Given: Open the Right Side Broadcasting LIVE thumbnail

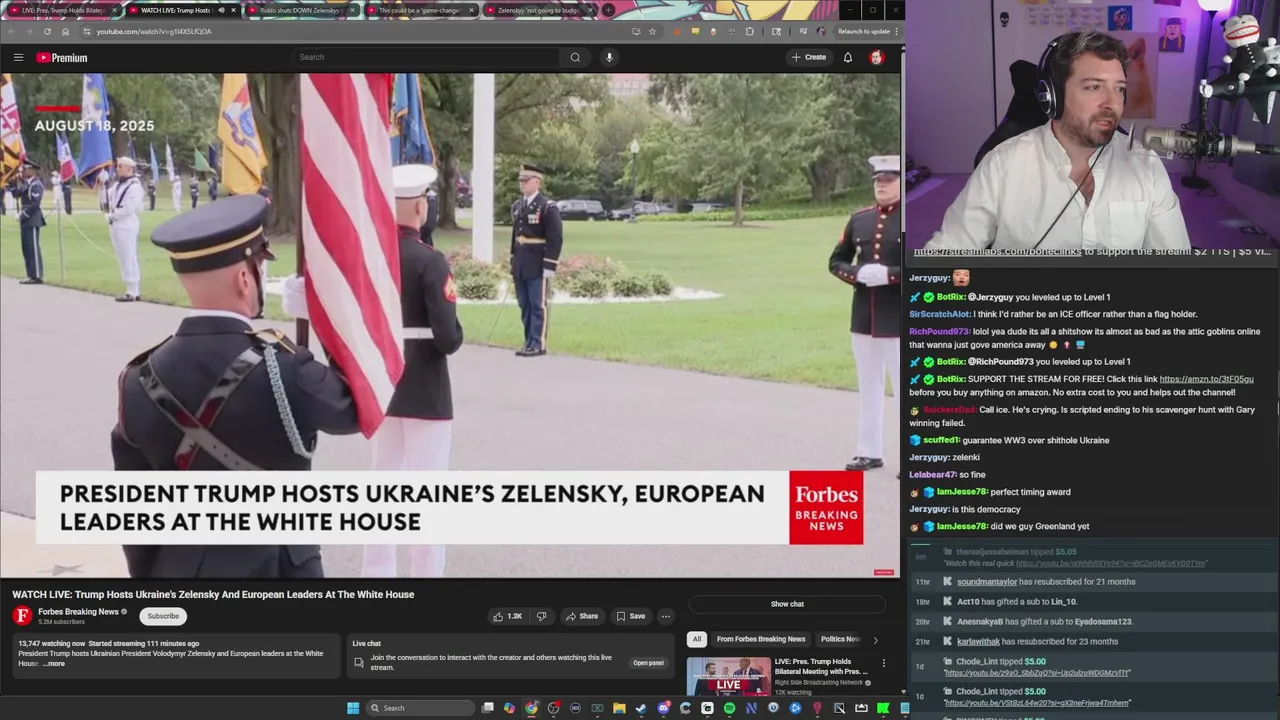Looking at the screenshot, I should [728, 676].
